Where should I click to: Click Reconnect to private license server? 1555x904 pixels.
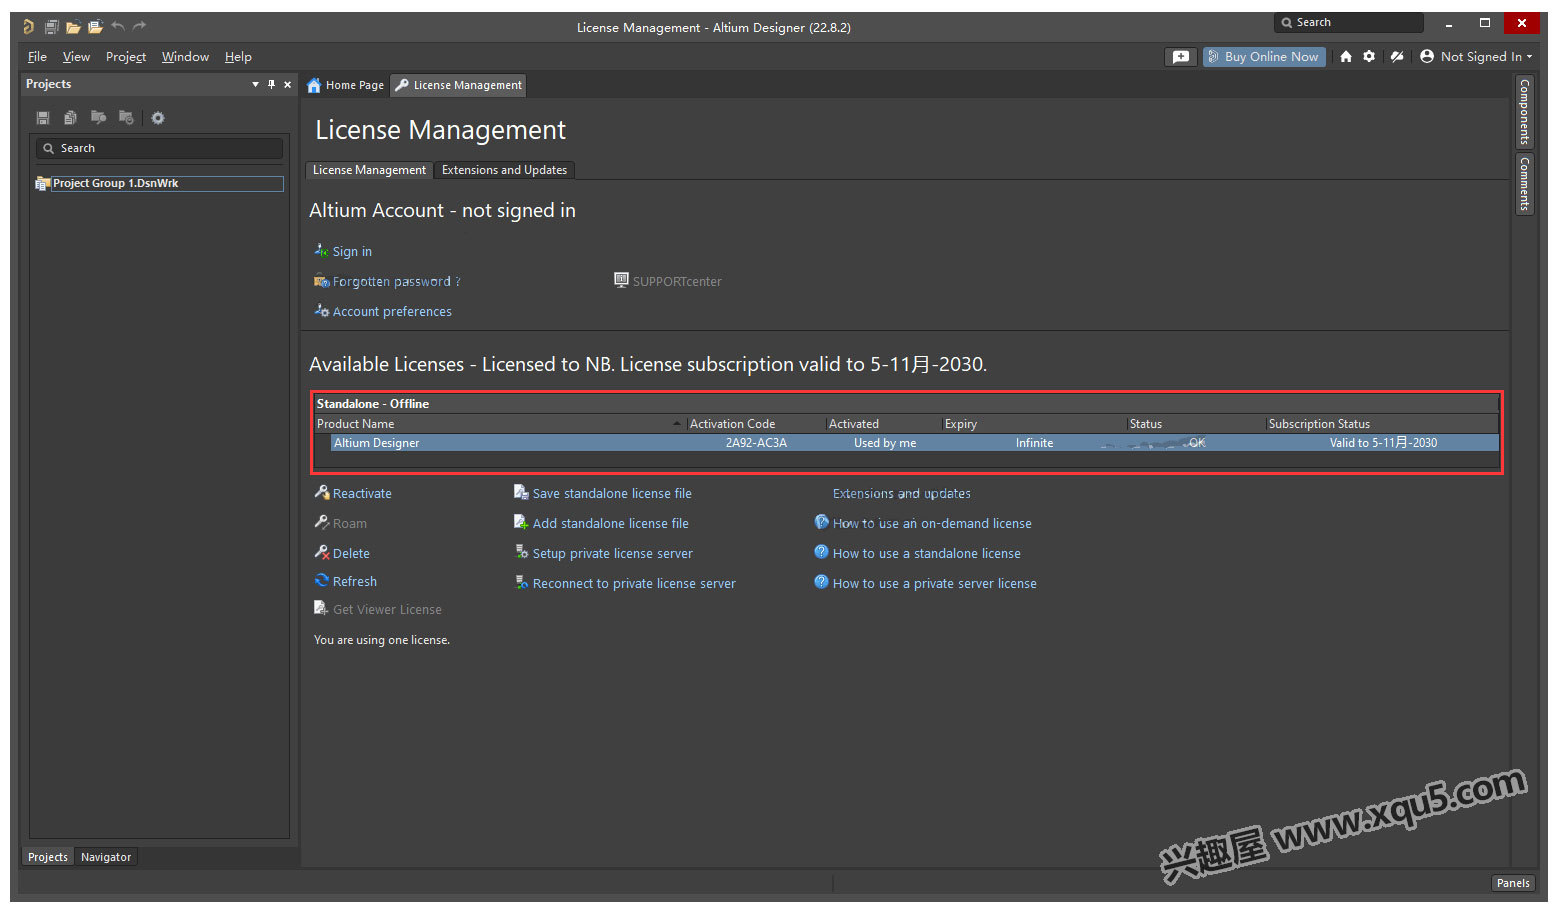(634, 583)
